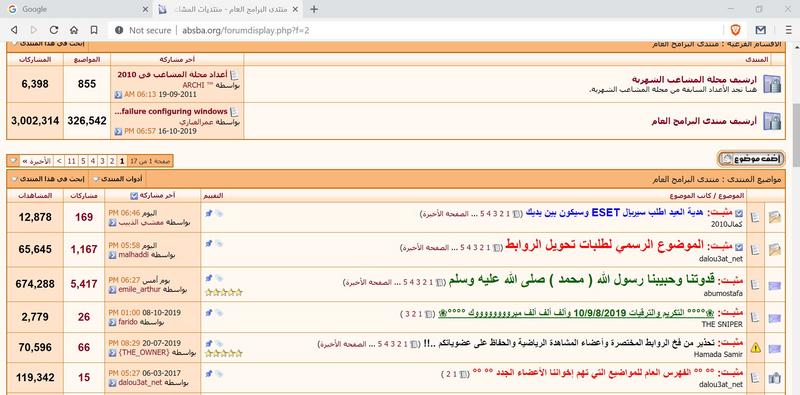Image resolution: width=800 pixels, height=395 pixels.
Task: Close the Google tab
Action: 145,9
